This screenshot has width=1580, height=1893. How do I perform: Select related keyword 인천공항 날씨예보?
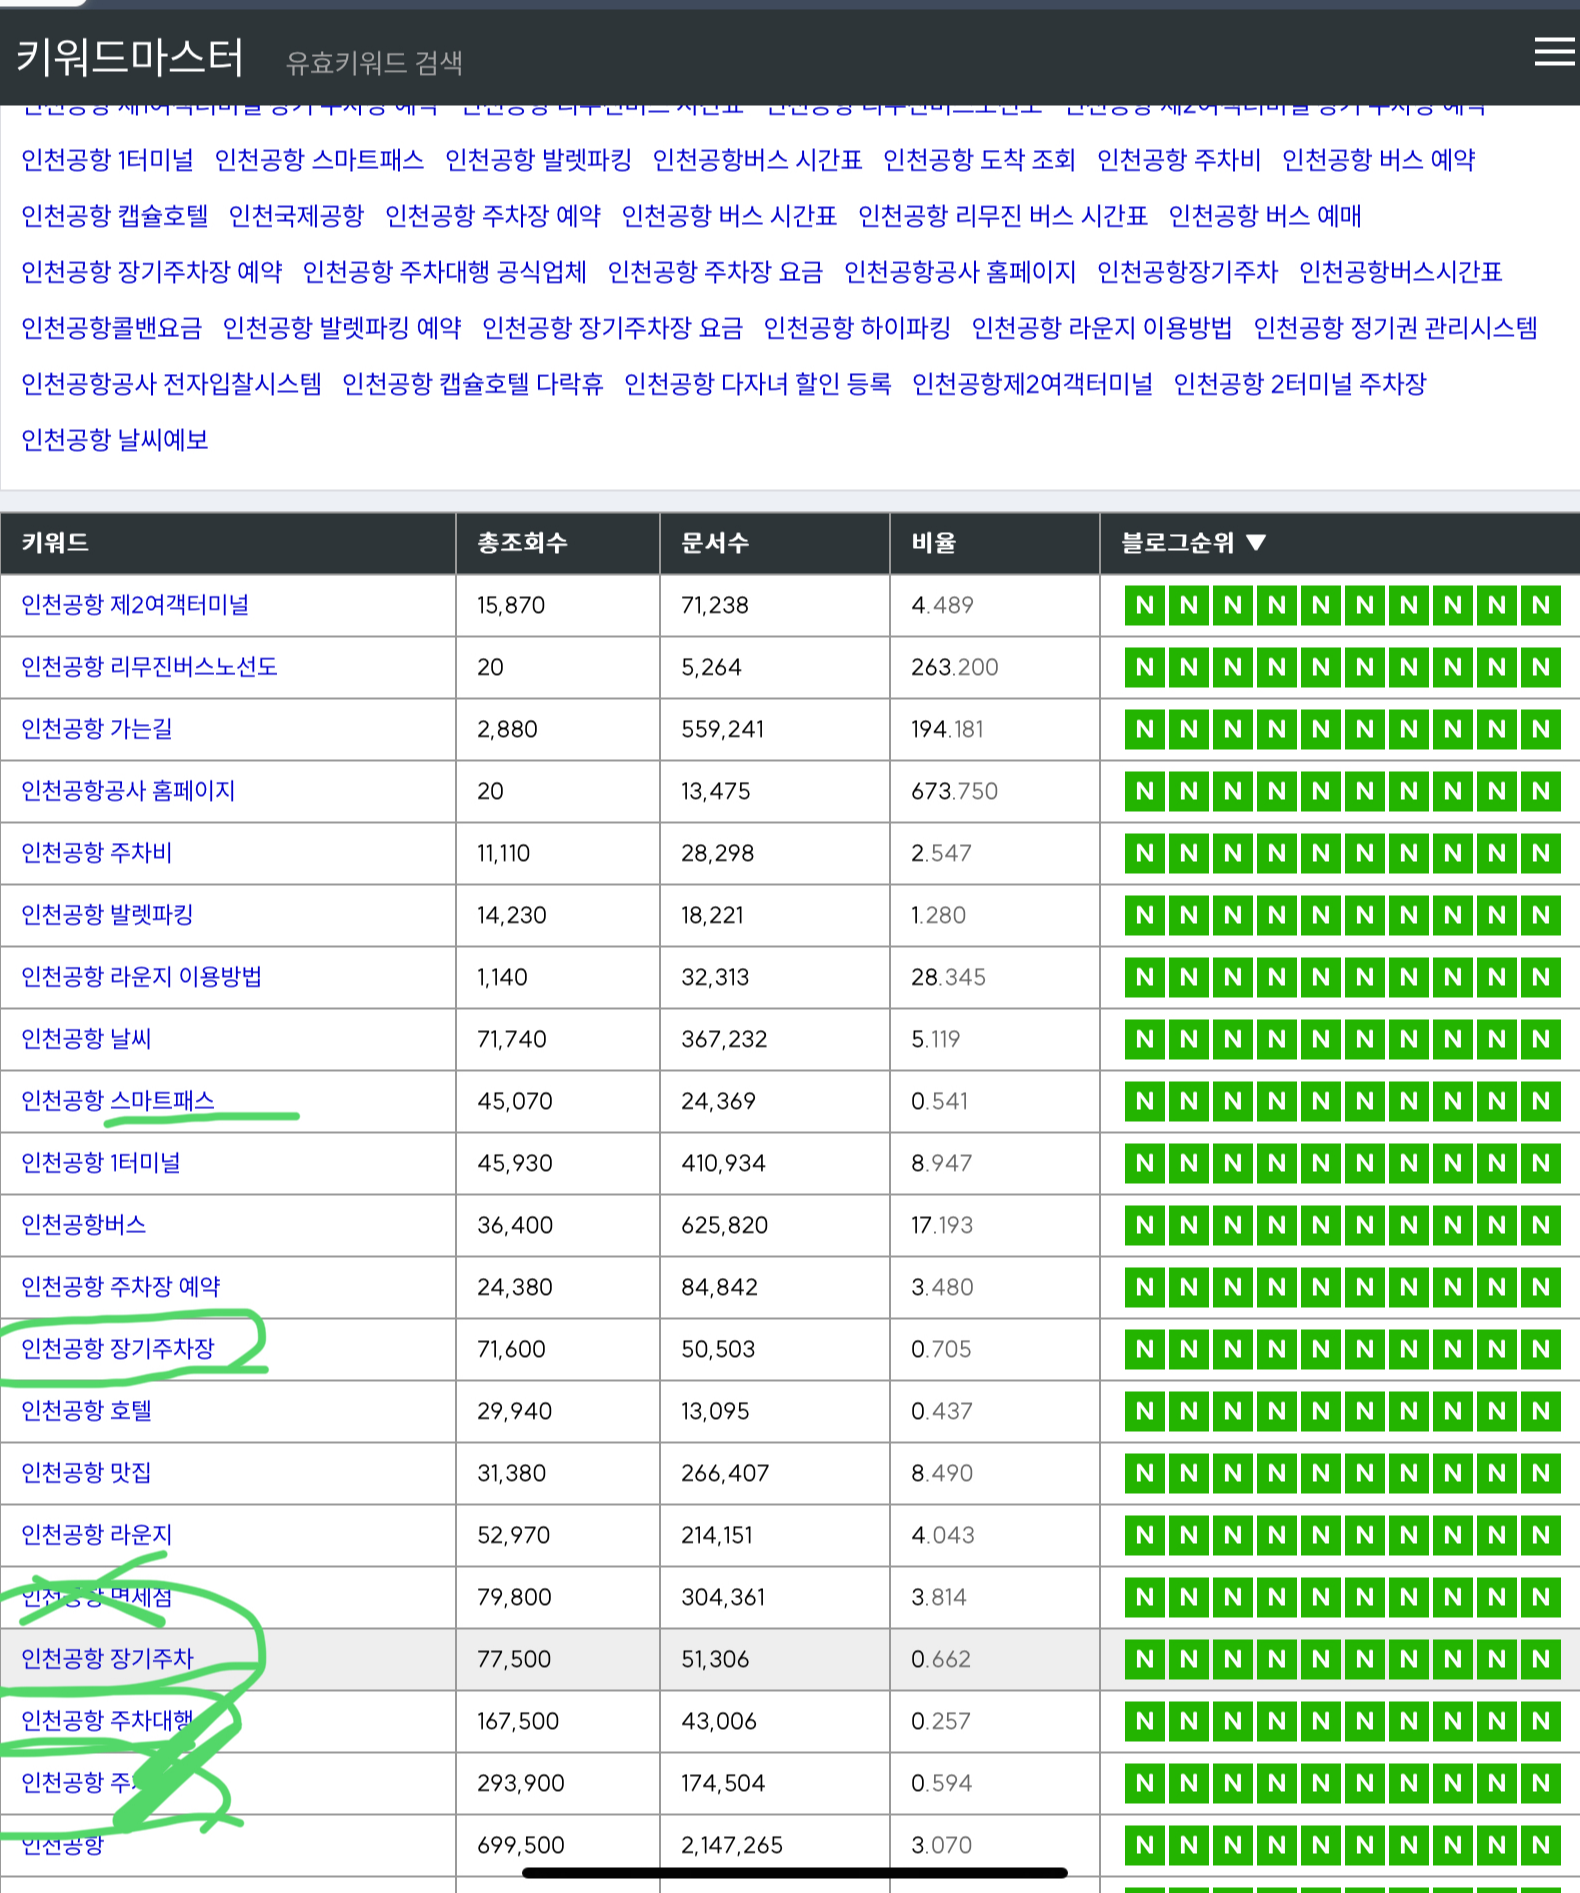[x=115, y=440]
